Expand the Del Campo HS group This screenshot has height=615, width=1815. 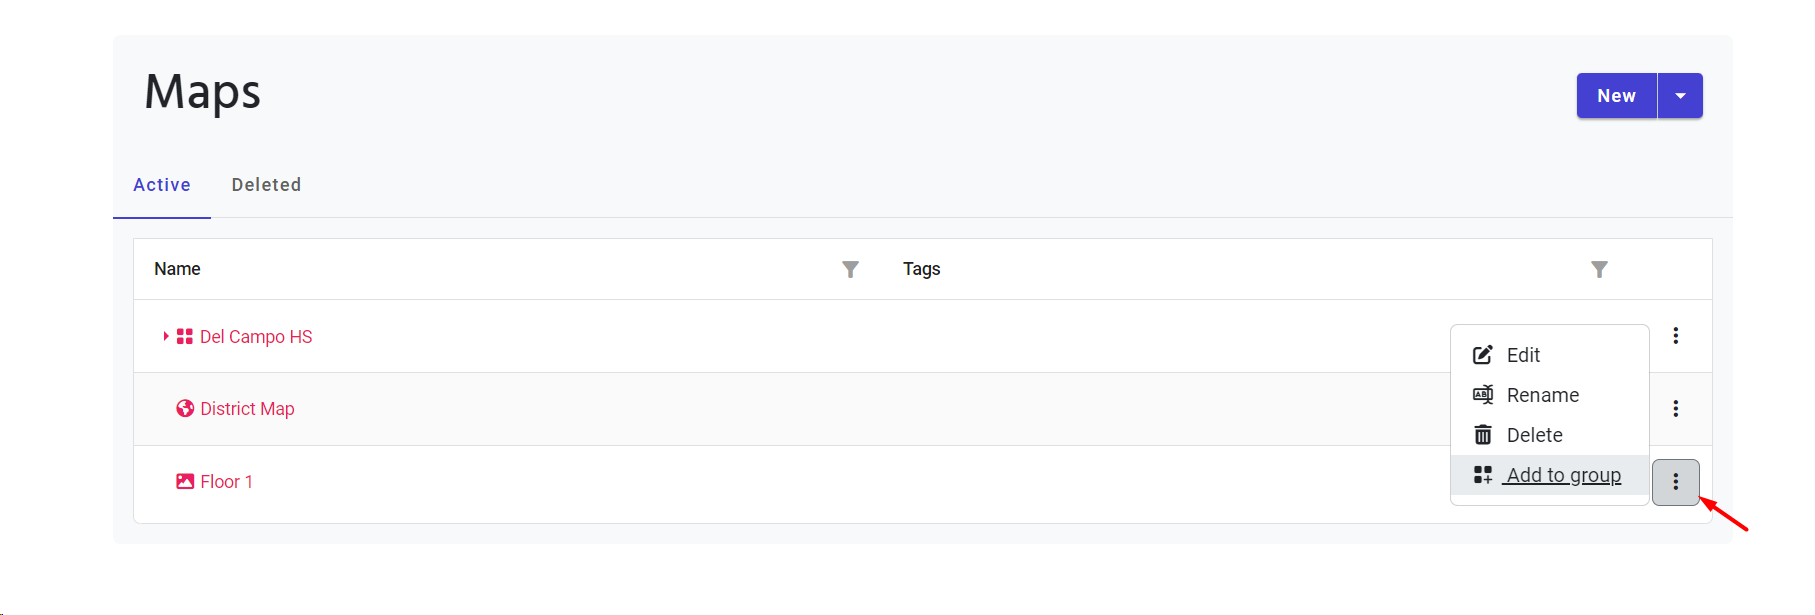166,337
